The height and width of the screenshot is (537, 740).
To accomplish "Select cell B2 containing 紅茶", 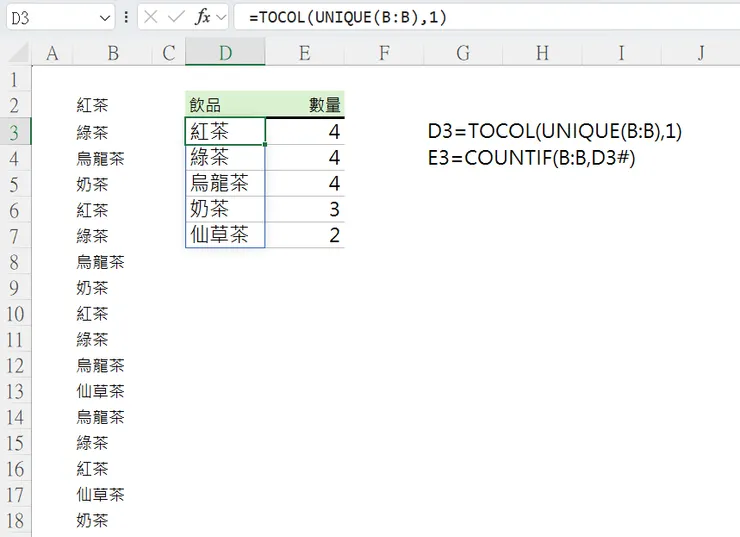I will coord(112,105).
